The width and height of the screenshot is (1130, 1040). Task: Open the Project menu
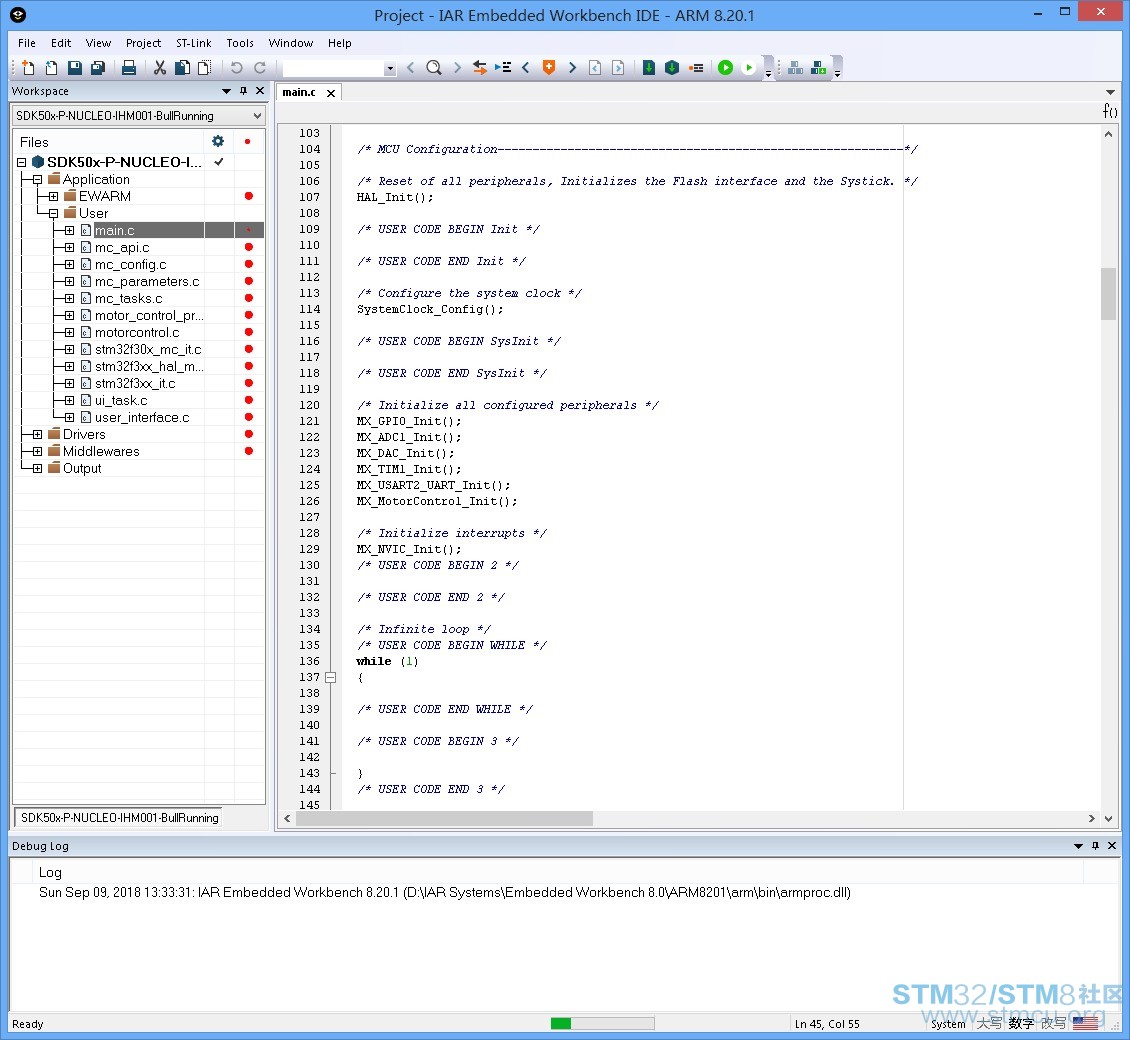coord(143,43)
